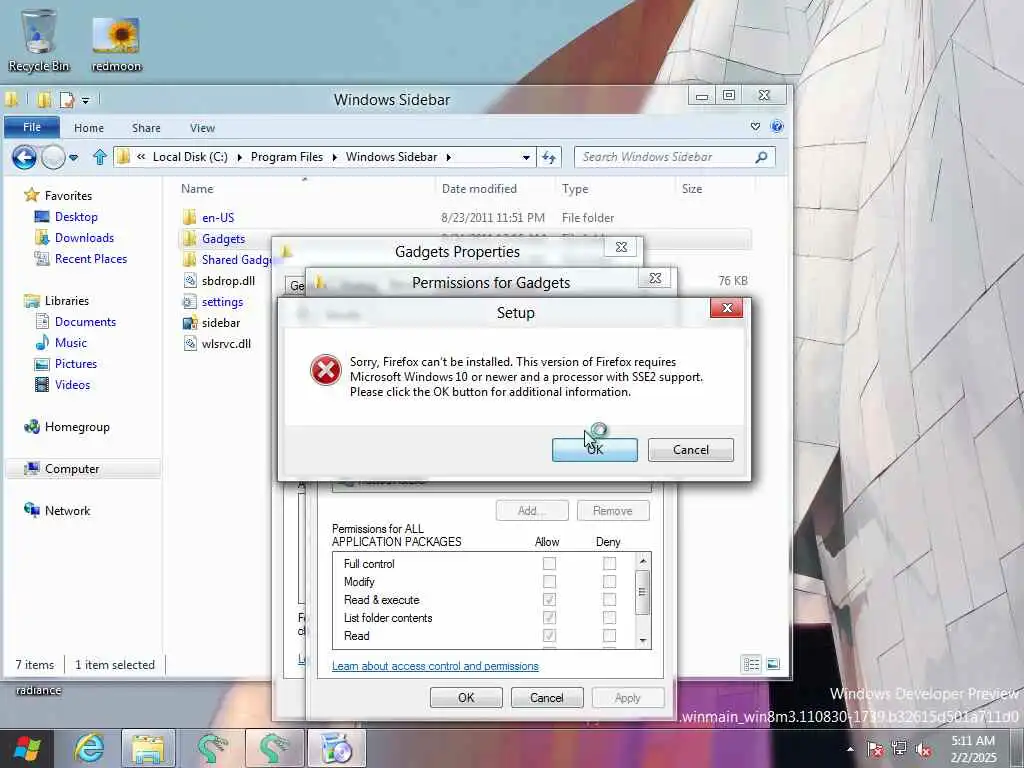1024x768 pixels.
Task: Toggle List folder contents Allow checkbox
Action: [549, 617]
